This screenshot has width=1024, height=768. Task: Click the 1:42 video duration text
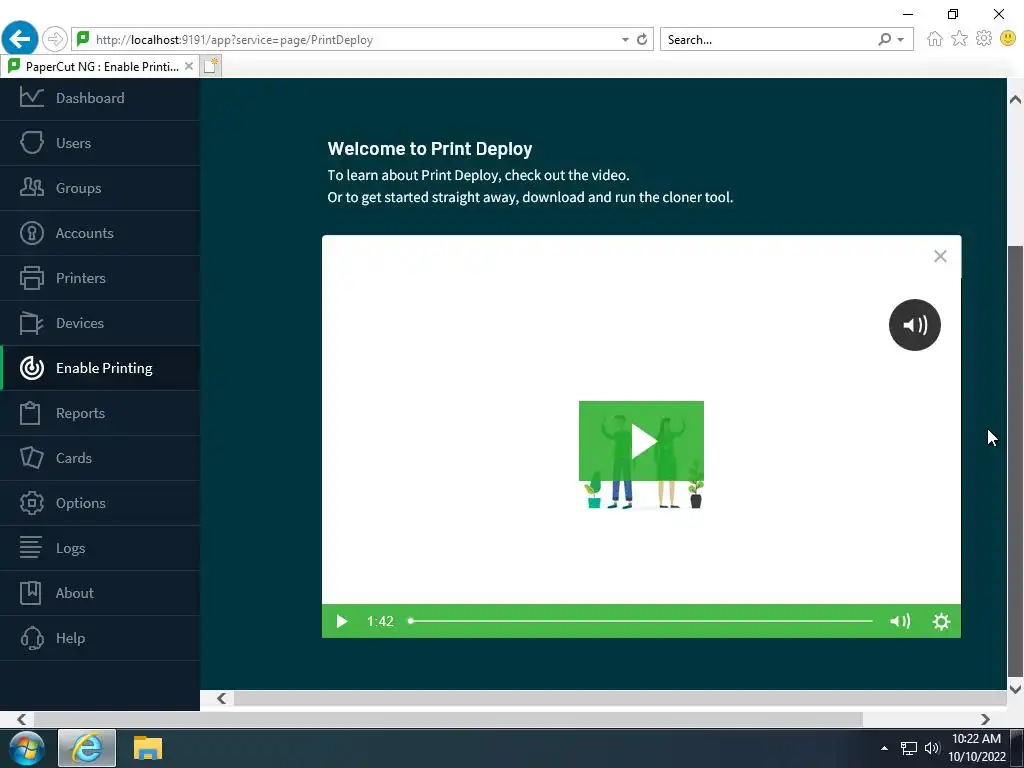click(x=380, y=621)
